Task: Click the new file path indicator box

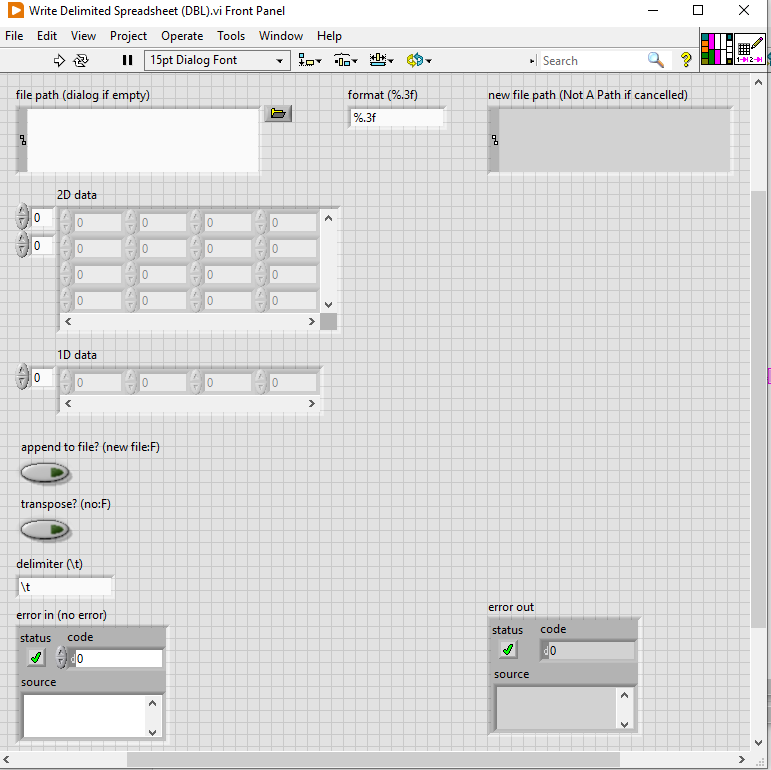Action: pyautogui.click(x=615, y=141)
